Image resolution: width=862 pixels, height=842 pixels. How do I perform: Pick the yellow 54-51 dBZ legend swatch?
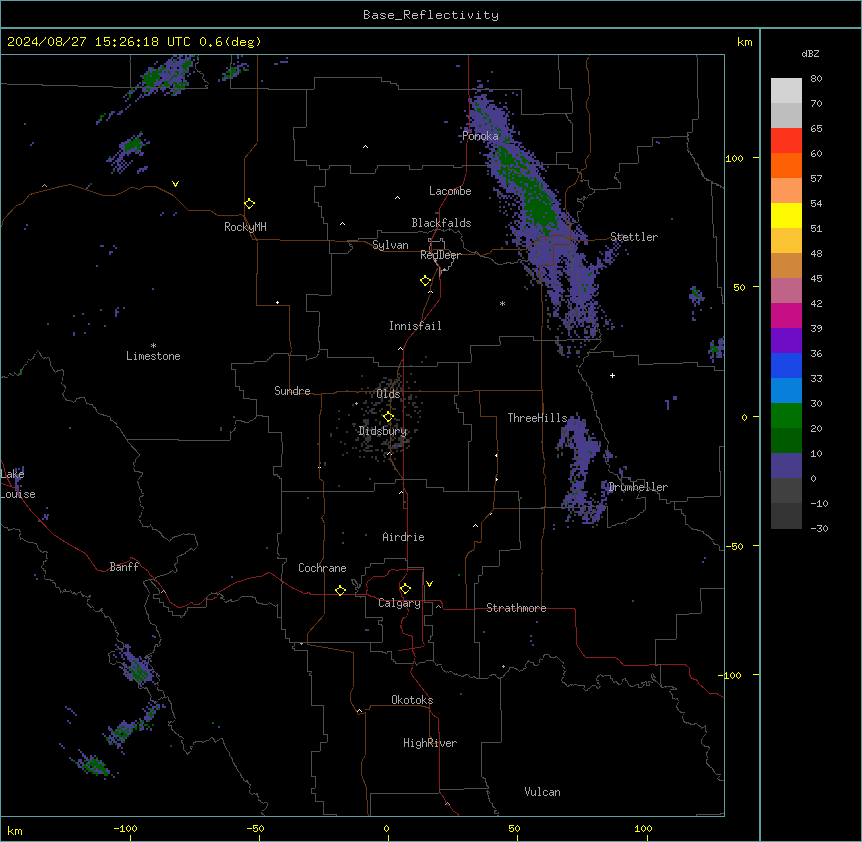pos(786,215)
